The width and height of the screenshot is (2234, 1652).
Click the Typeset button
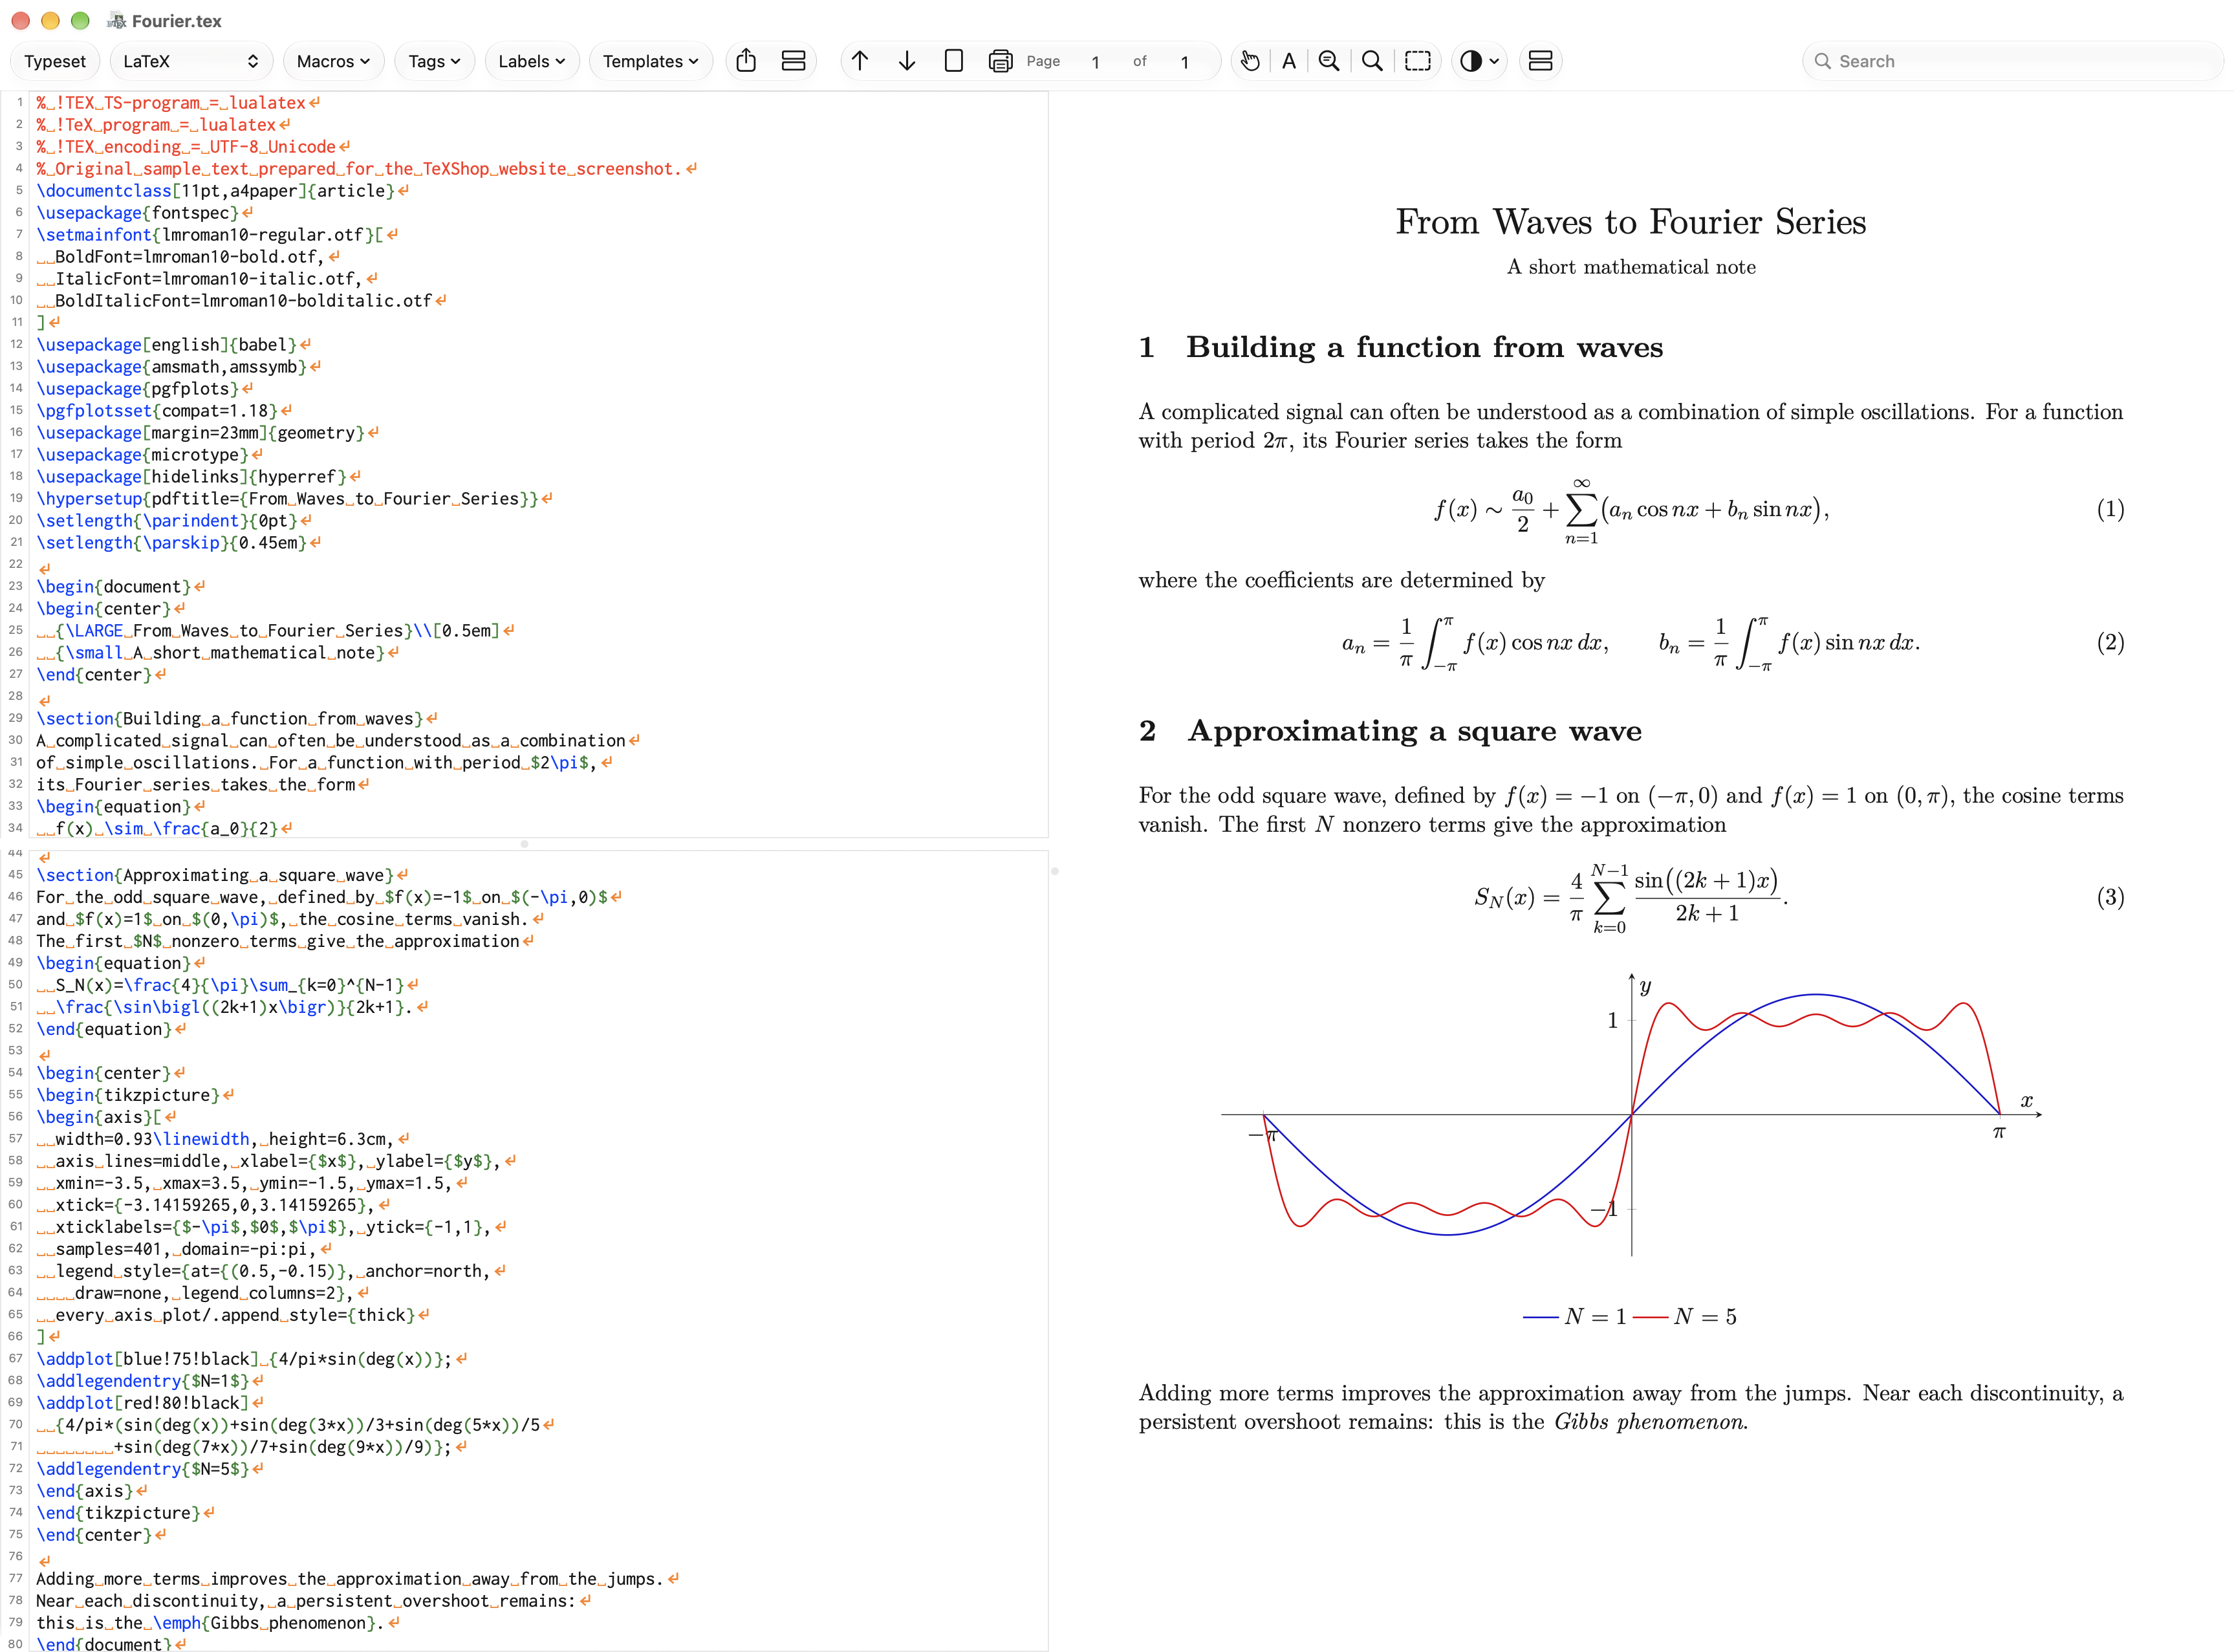(x=55, y=61)
